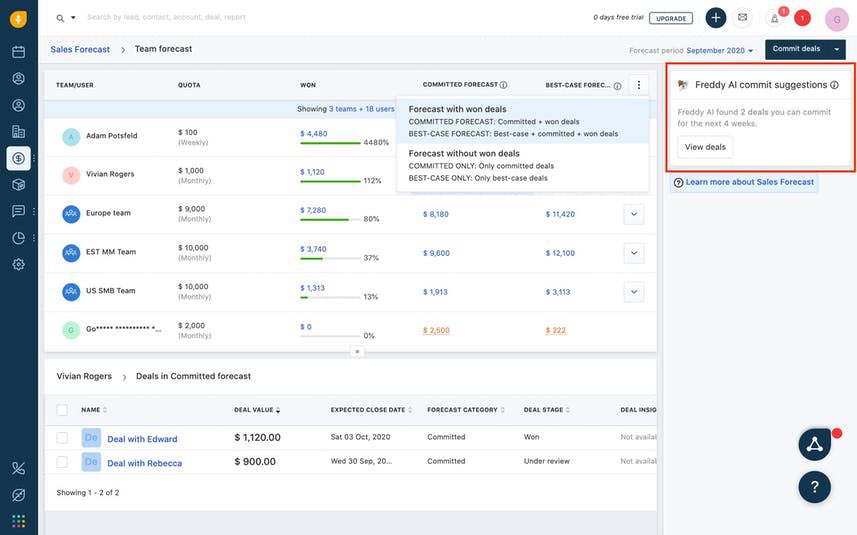Viewport: 857px width, 535px height.
Task: Expand the Europe team row
Action: [633, 214]
